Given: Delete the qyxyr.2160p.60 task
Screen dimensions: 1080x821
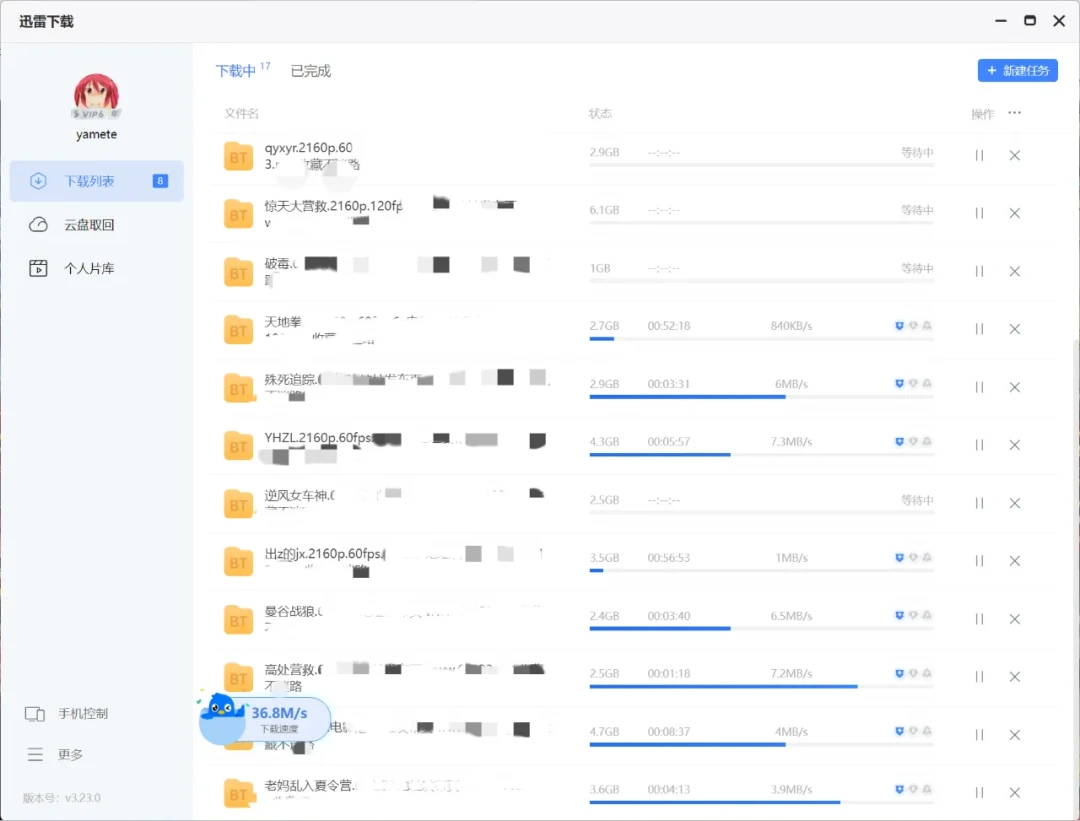Looking at the screenshot, I should 1015,156.
